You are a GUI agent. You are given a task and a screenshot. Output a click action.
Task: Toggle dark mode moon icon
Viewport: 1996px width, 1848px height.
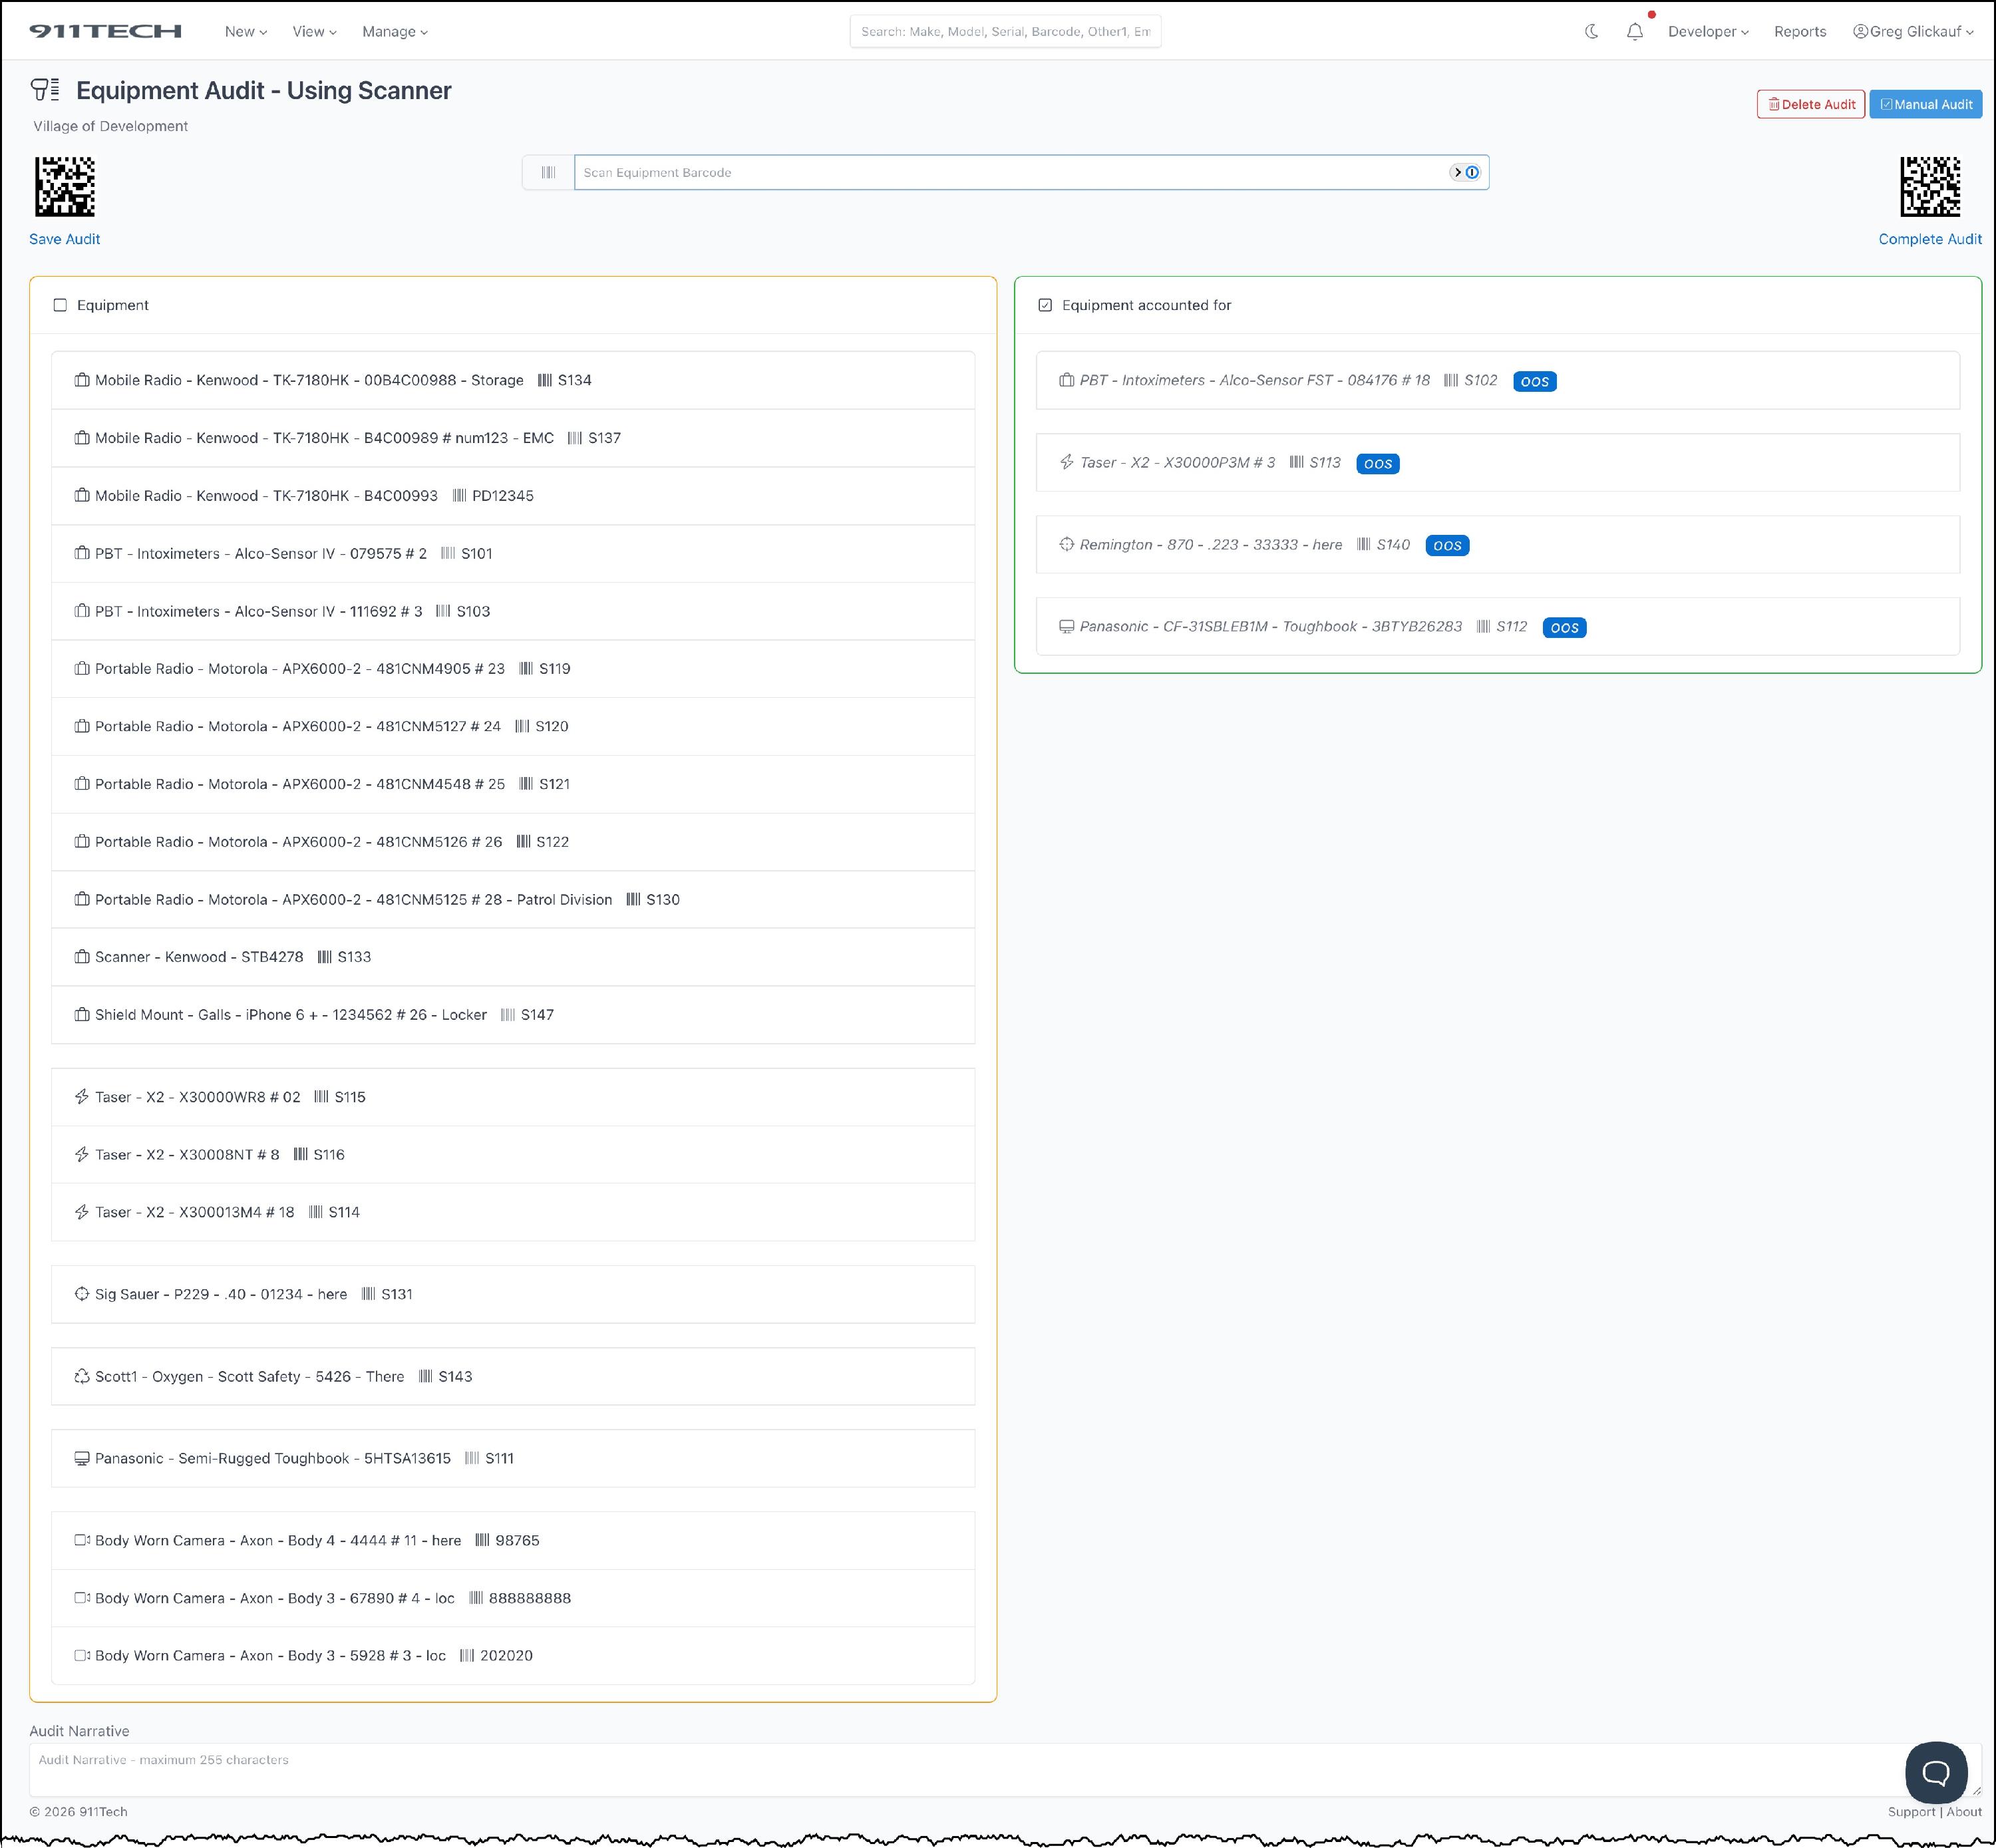pyautogui.click(x=1591, y=31)
